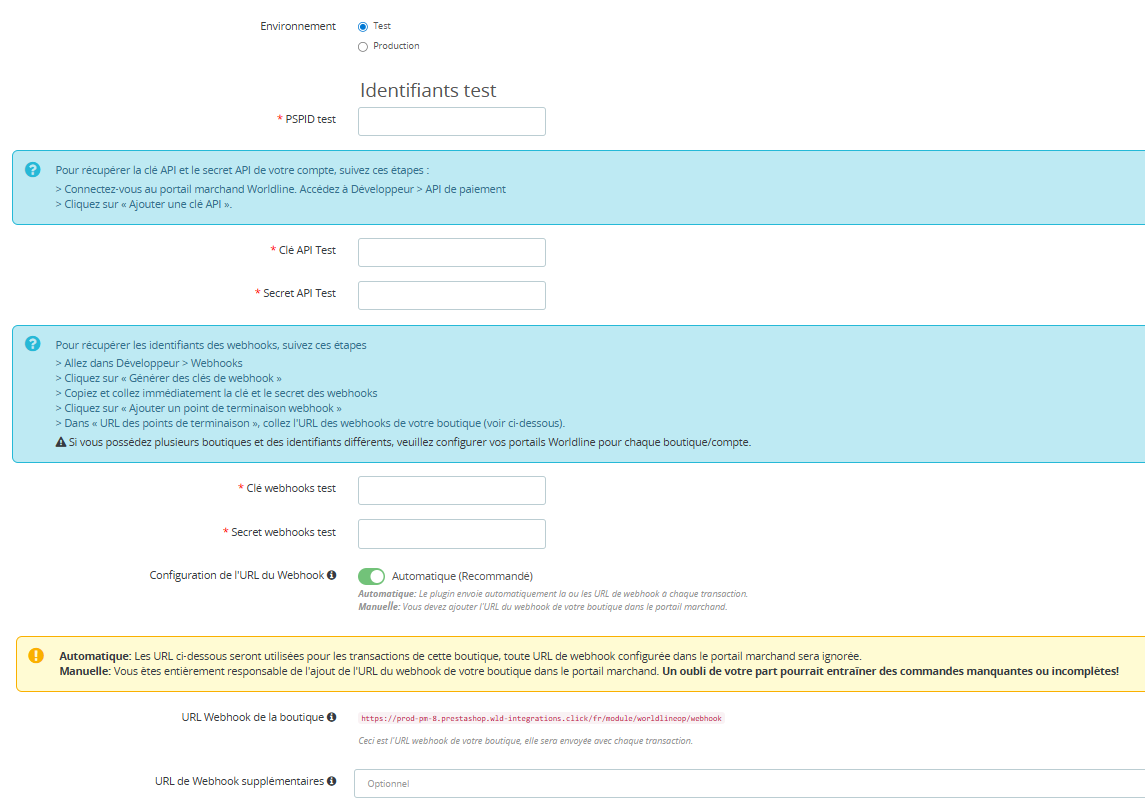This screenshot has width=1145, height=803.
Task: Click into the Secret API Test field
Action: pyautogui.click(x=451, y=295)
